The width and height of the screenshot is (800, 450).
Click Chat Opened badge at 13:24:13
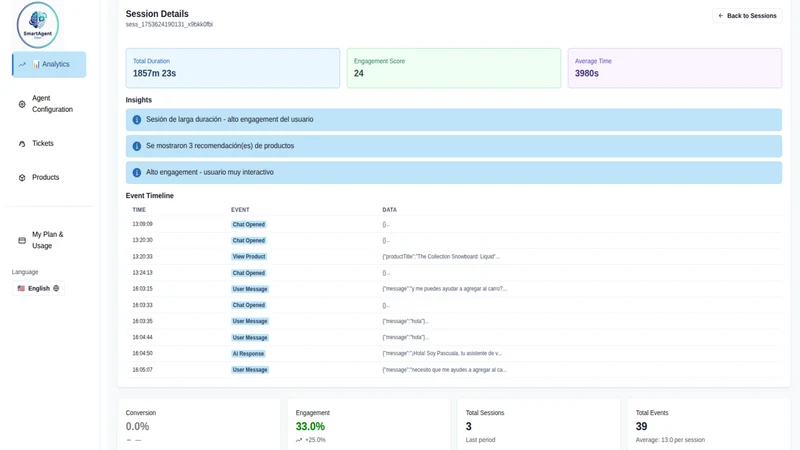click(248, 273)
